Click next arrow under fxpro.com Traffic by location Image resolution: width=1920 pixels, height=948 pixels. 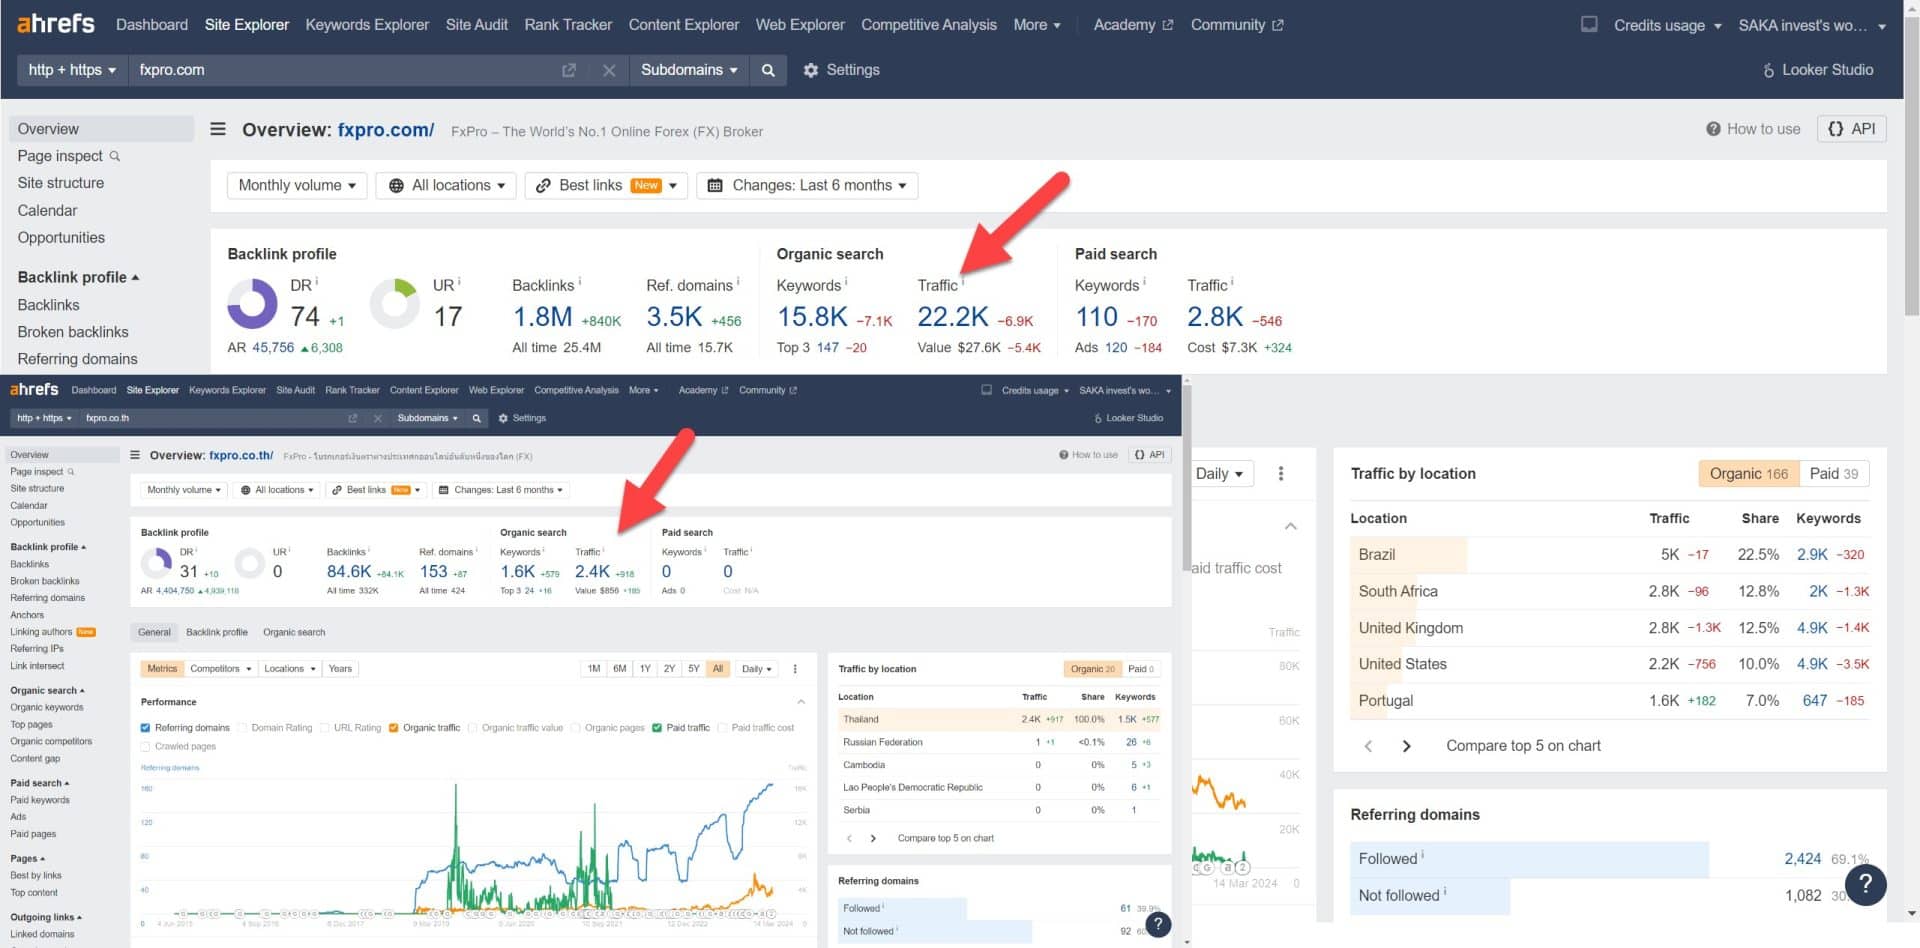tap(1406, 746)
